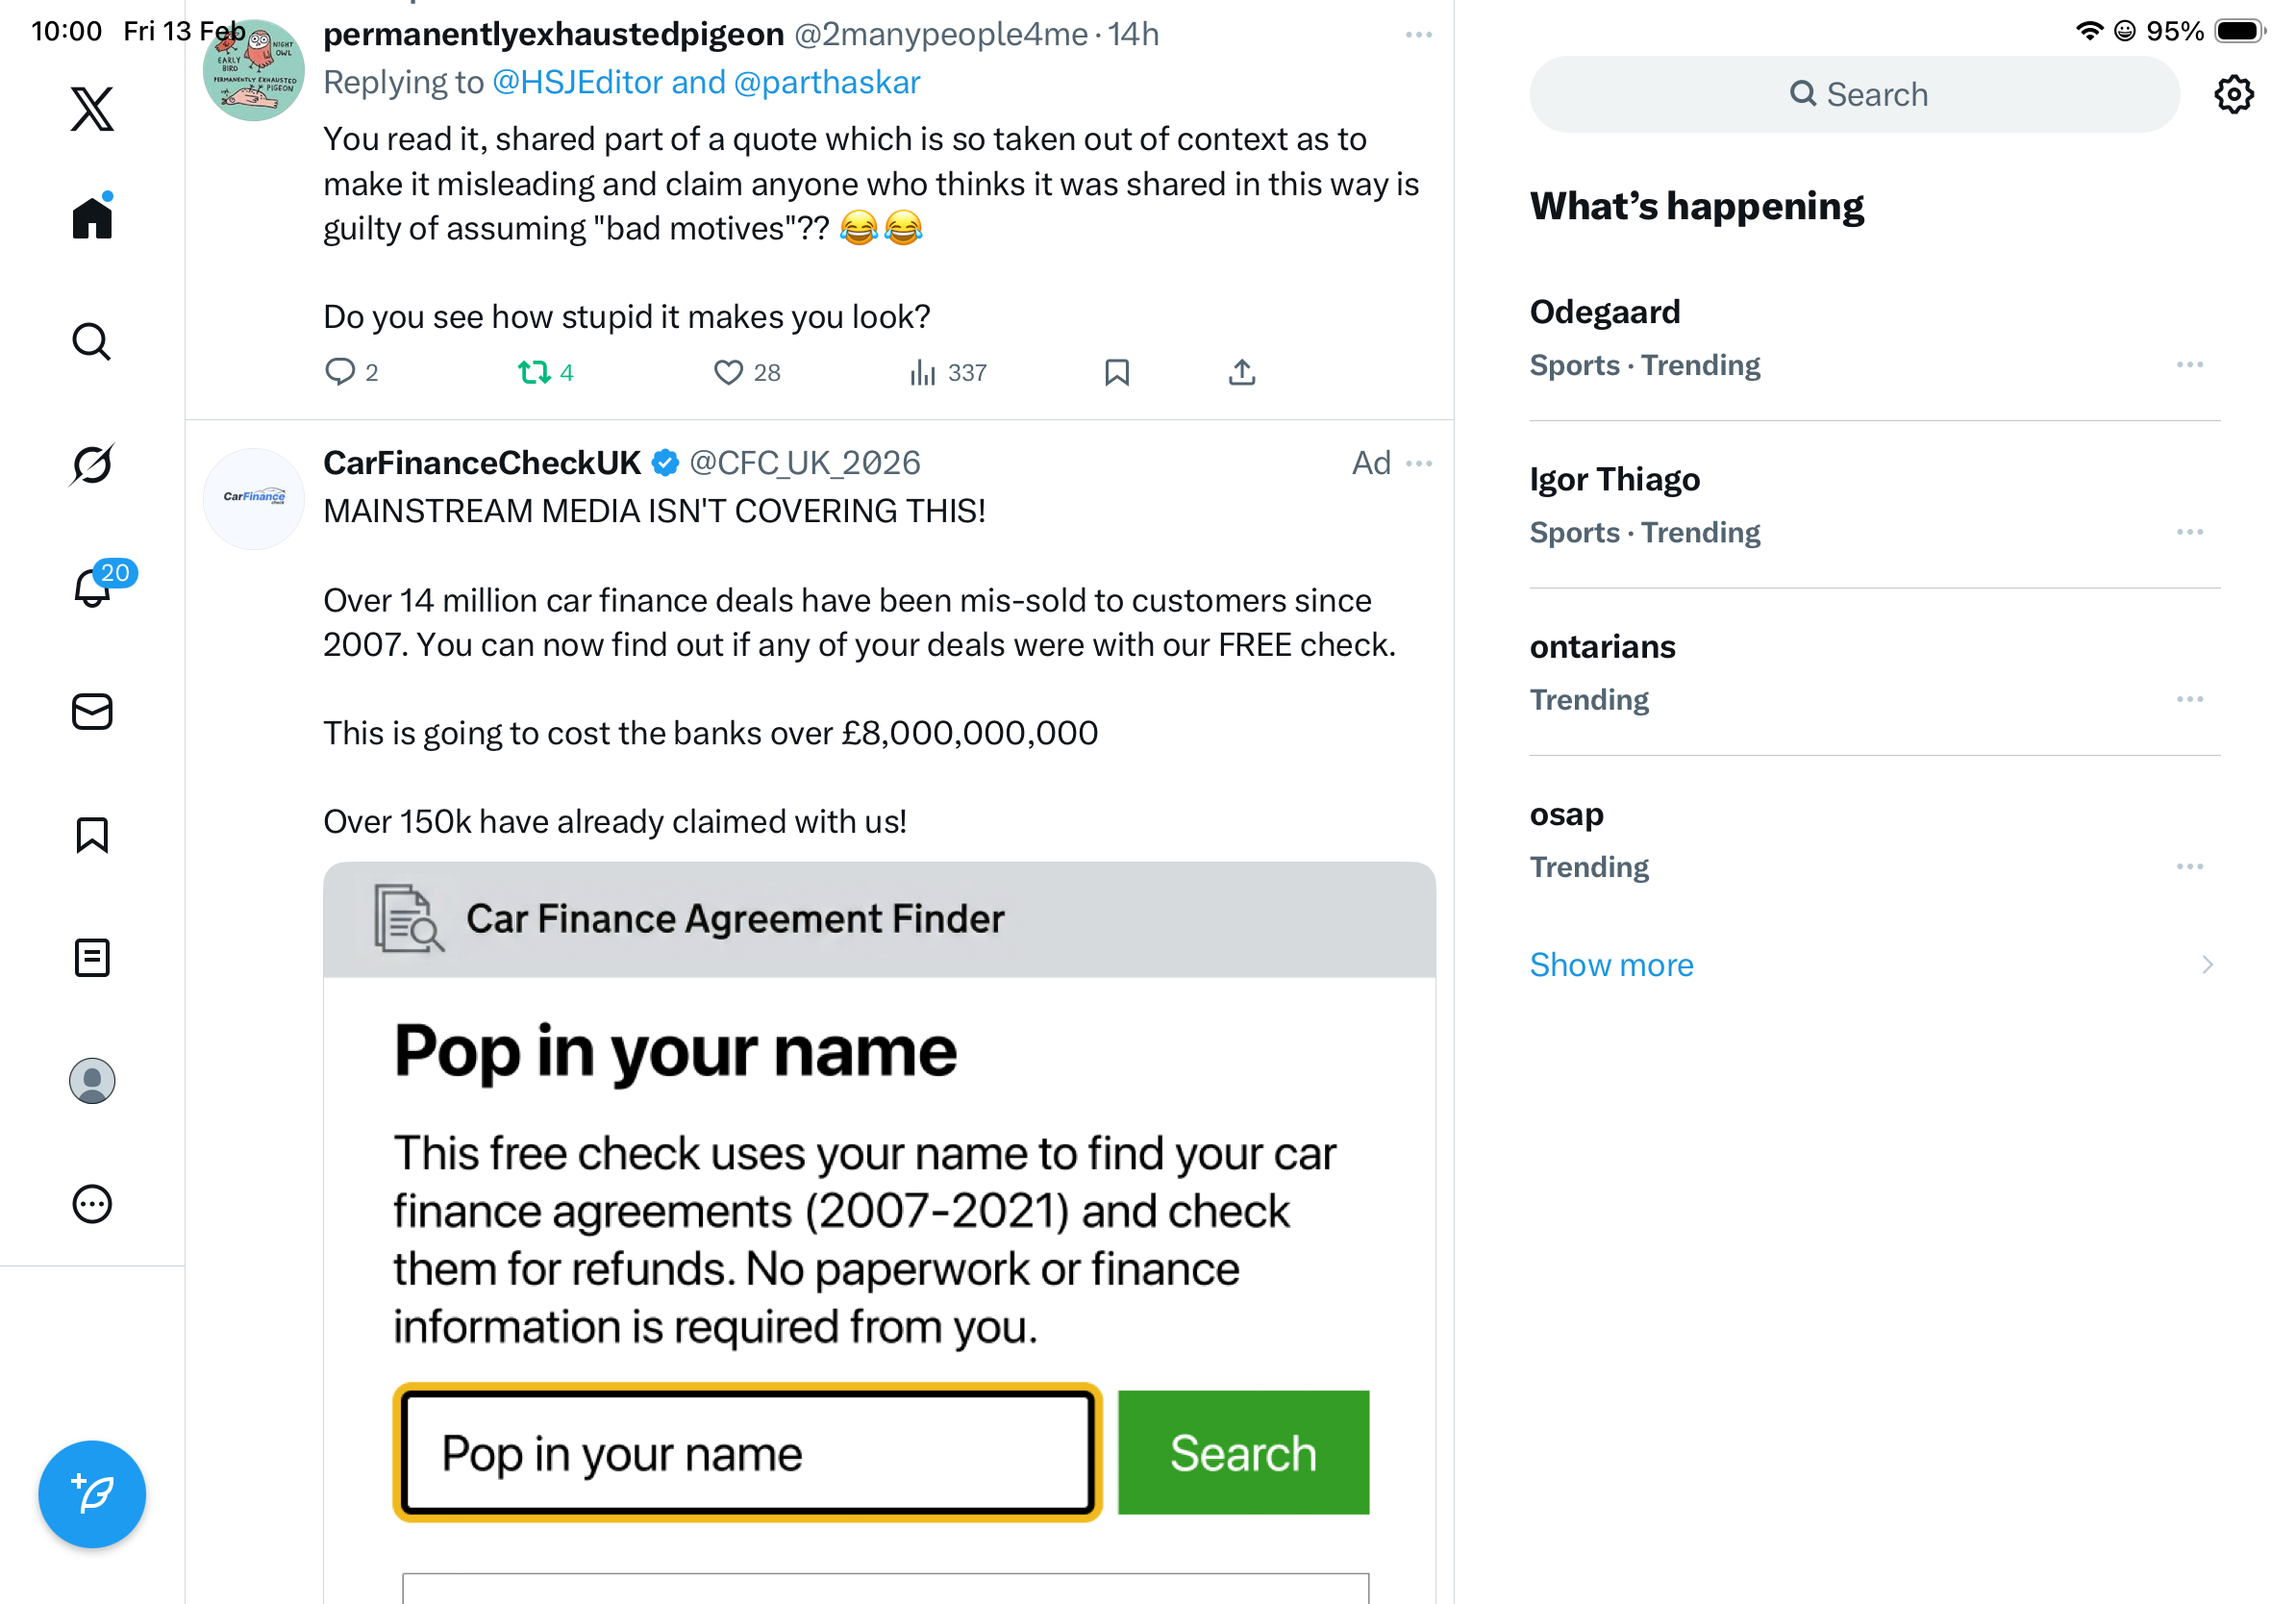Screen dimensions: 2296x1604
Task: Bookmark the permanentlyexhaustedpigeon reply
Action: tap(1117, 373)
